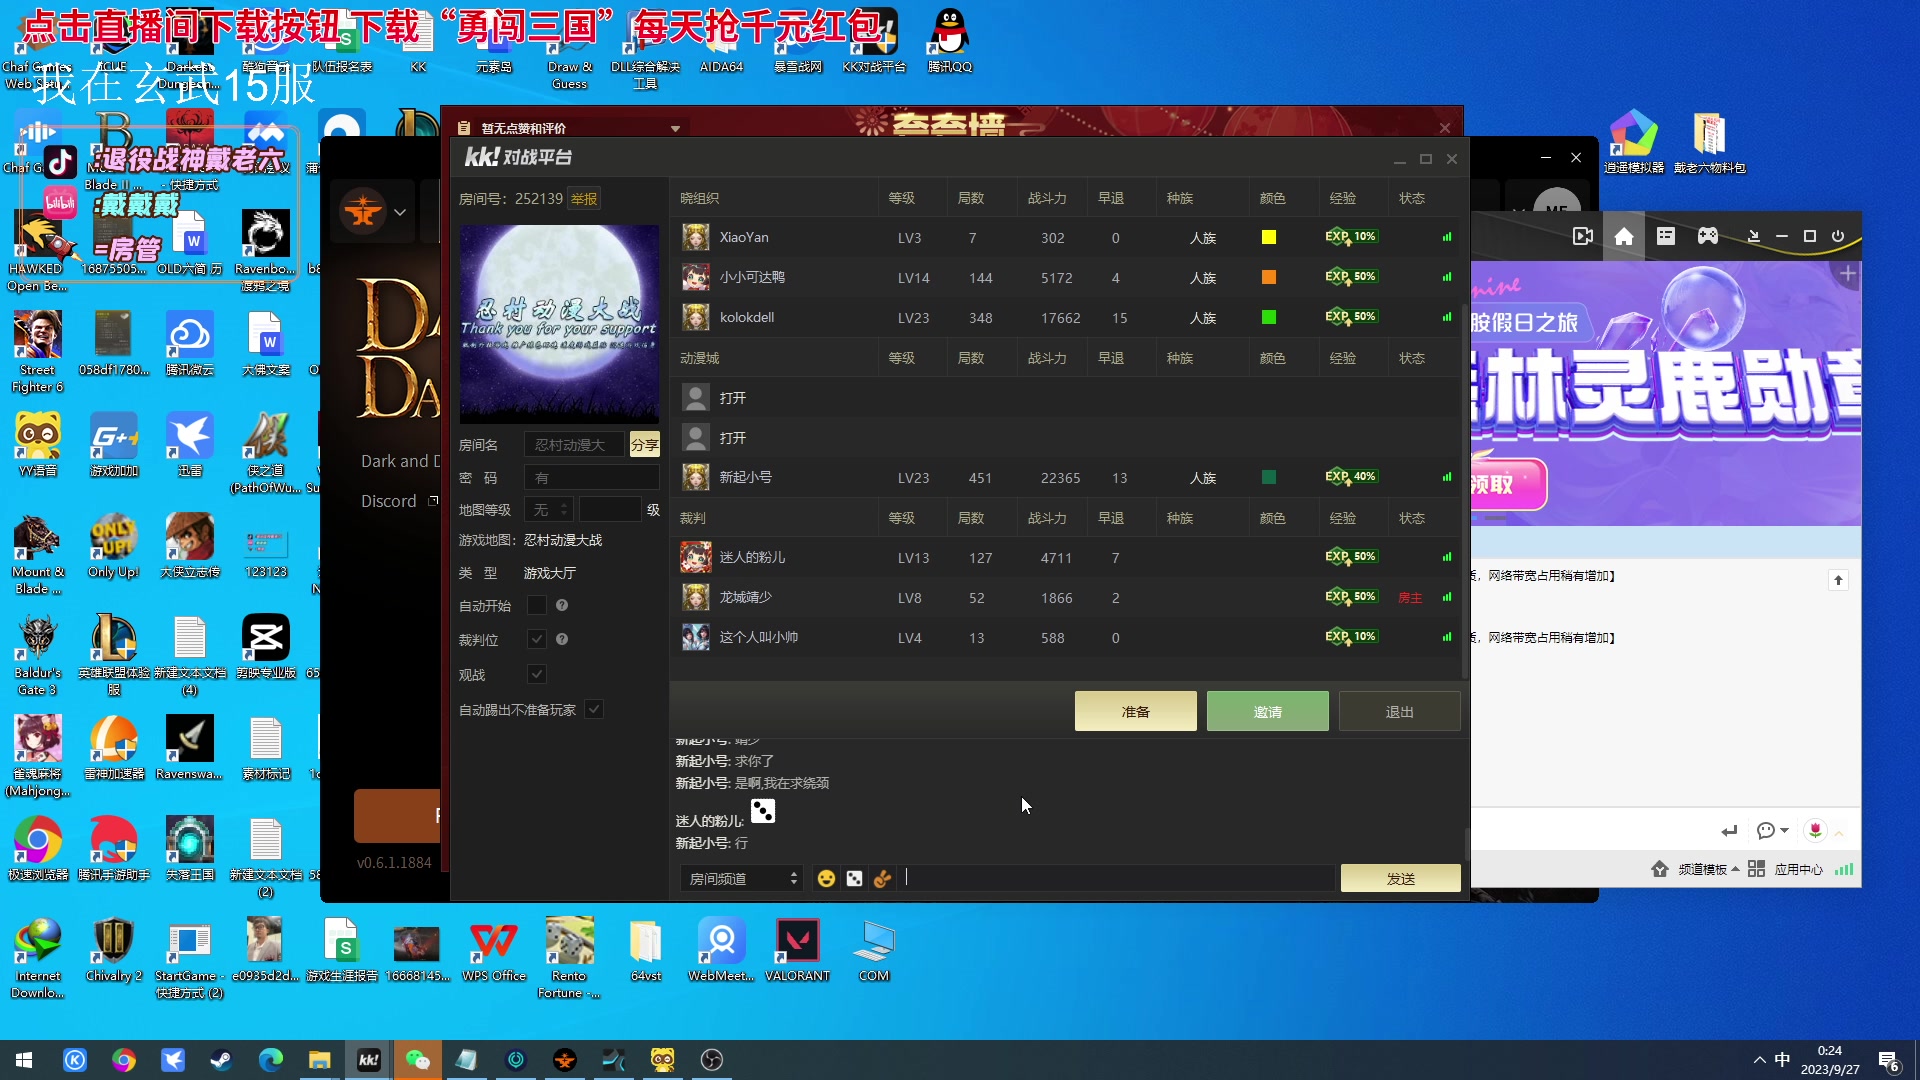The image size is (1920, 1080).
Task: Open the notification center in taskbar
Action: [x=1888, y=1061]
